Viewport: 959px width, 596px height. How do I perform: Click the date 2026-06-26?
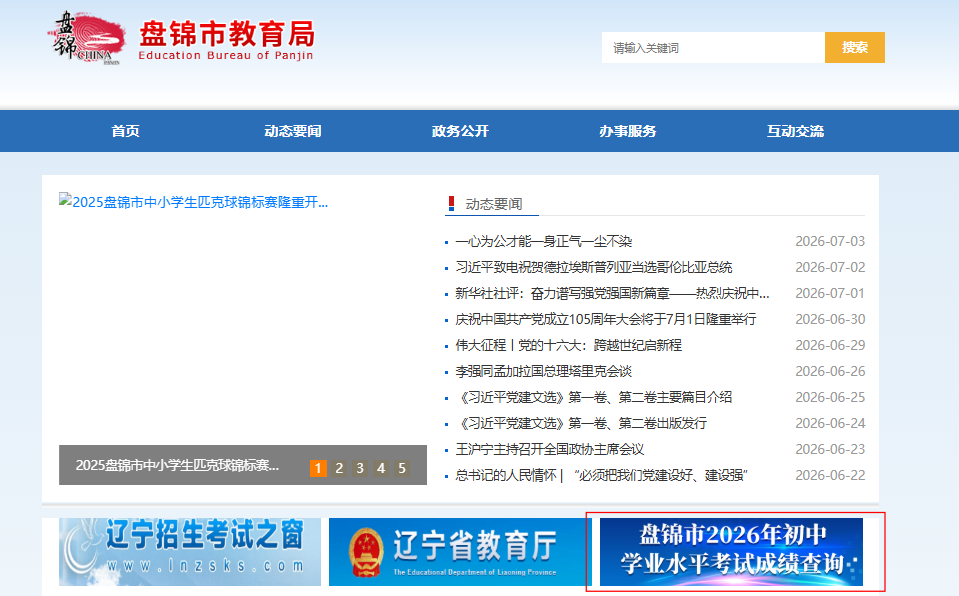(830, 371)
